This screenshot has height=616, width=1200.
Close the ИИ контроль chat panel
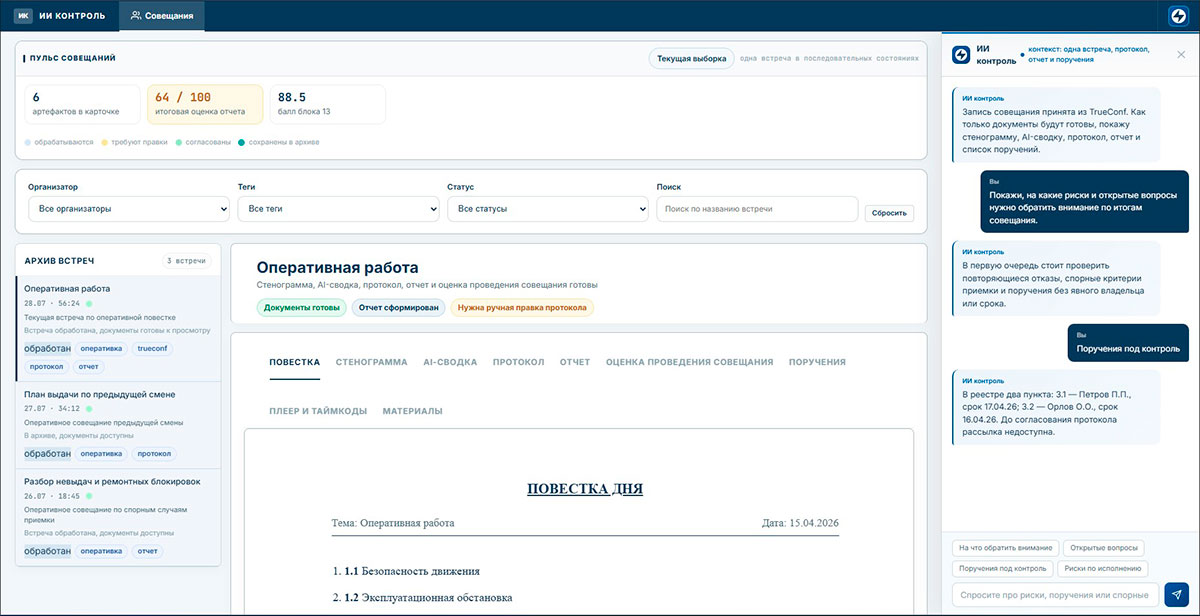tap(1181, 54)
